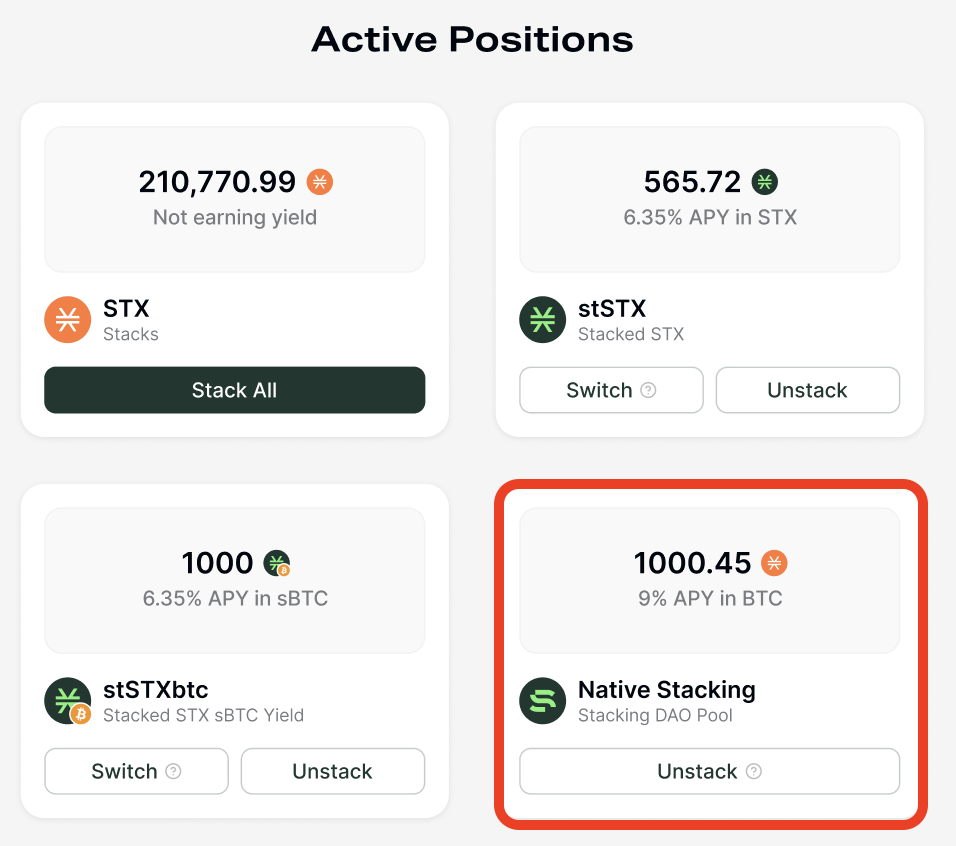Click the orange STX token logo
Viewport: 956px width, 846px height.
pyautogui.click(x=68, y=320)
